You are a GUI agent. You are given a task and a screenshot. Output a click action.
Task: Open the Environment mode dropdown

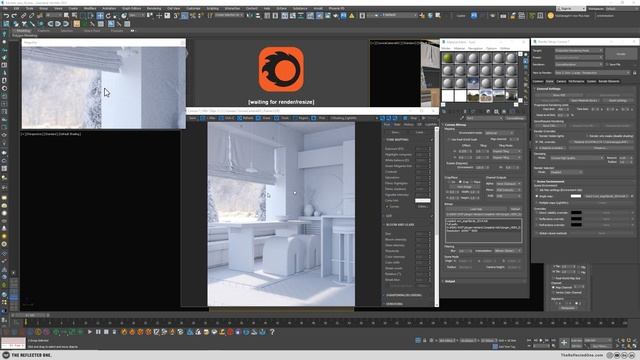click(499, 133)
